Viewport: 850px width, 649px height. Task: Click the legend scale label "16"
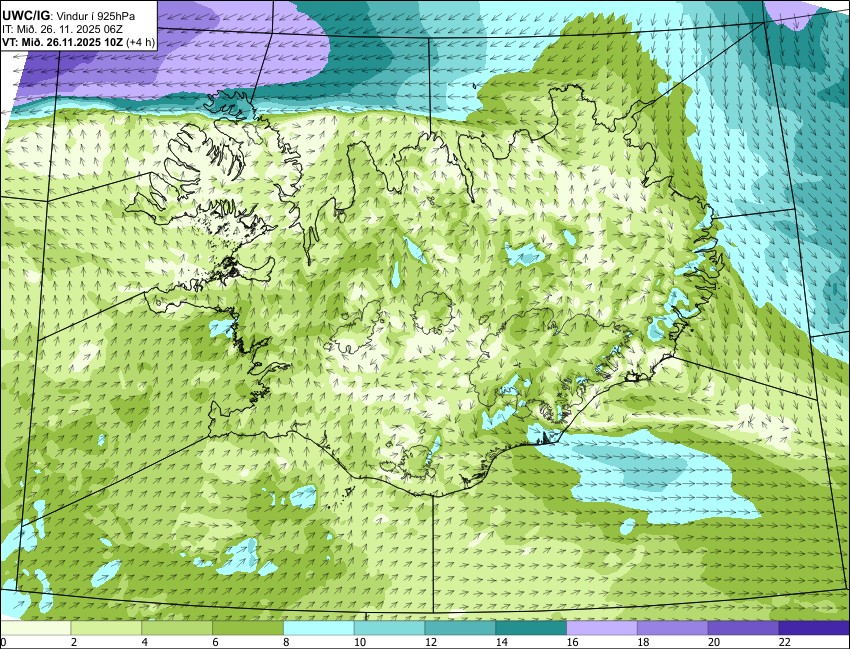click(572, 642)
